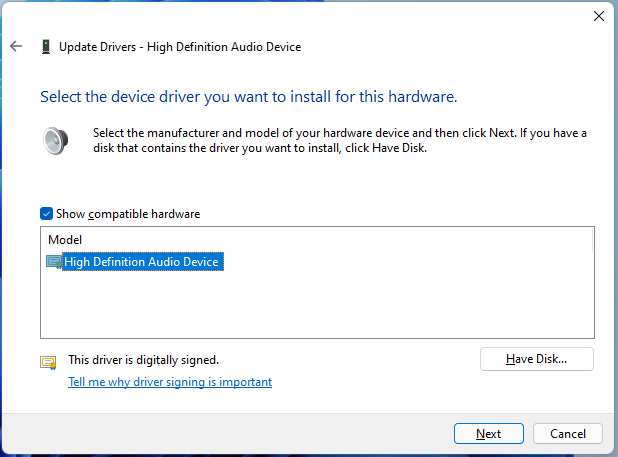The height and width of the screenshot is (457, 618).
Task: Click the digitally signed certificate icon
Action: click(x=48, y=362)
